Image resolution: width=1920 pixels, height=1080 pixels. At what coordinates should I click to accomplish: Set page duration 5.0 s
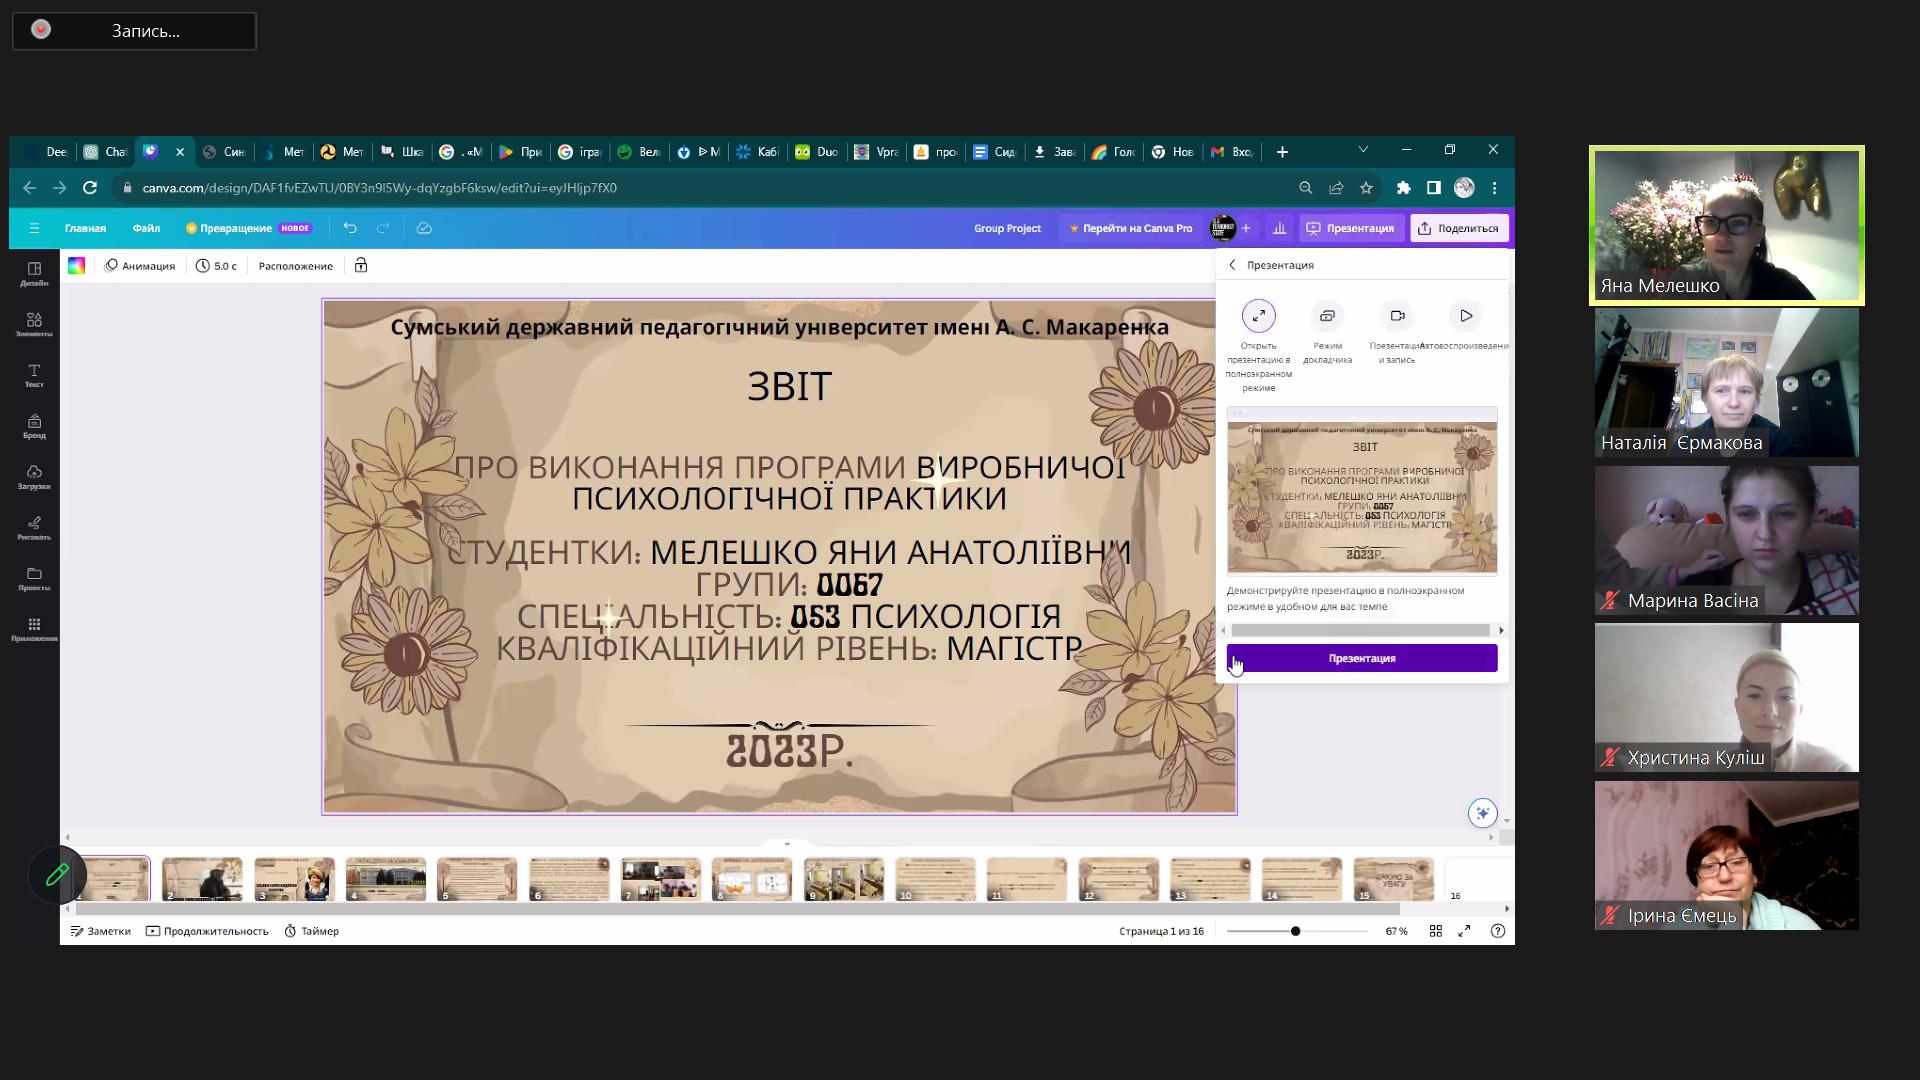(216, 265)
